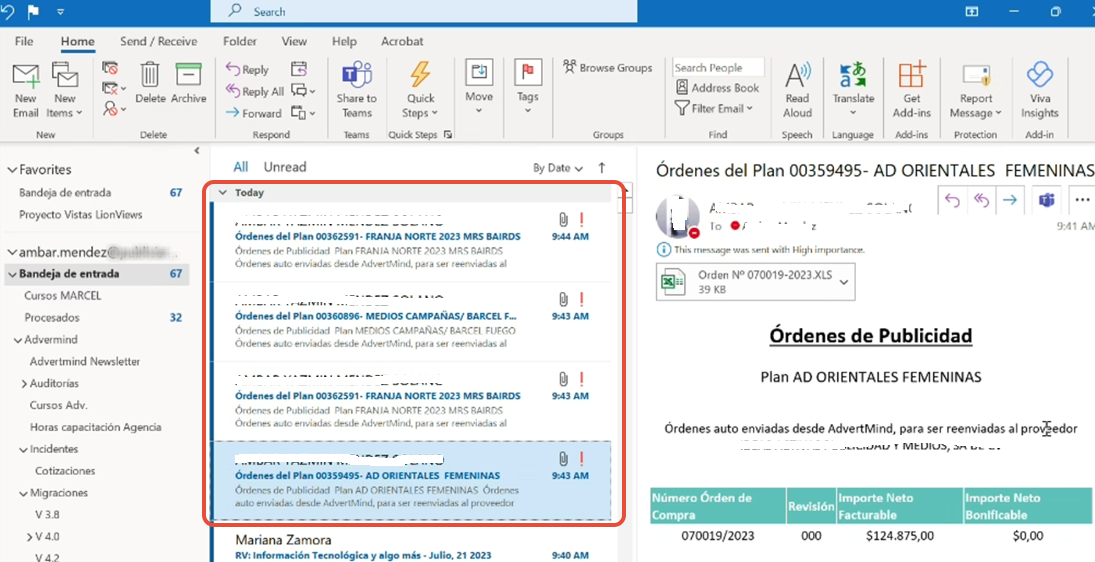1095x562 pixels.
Task: Open Proyecto Vistas LionViews folder
Action: tap(80, 214)
